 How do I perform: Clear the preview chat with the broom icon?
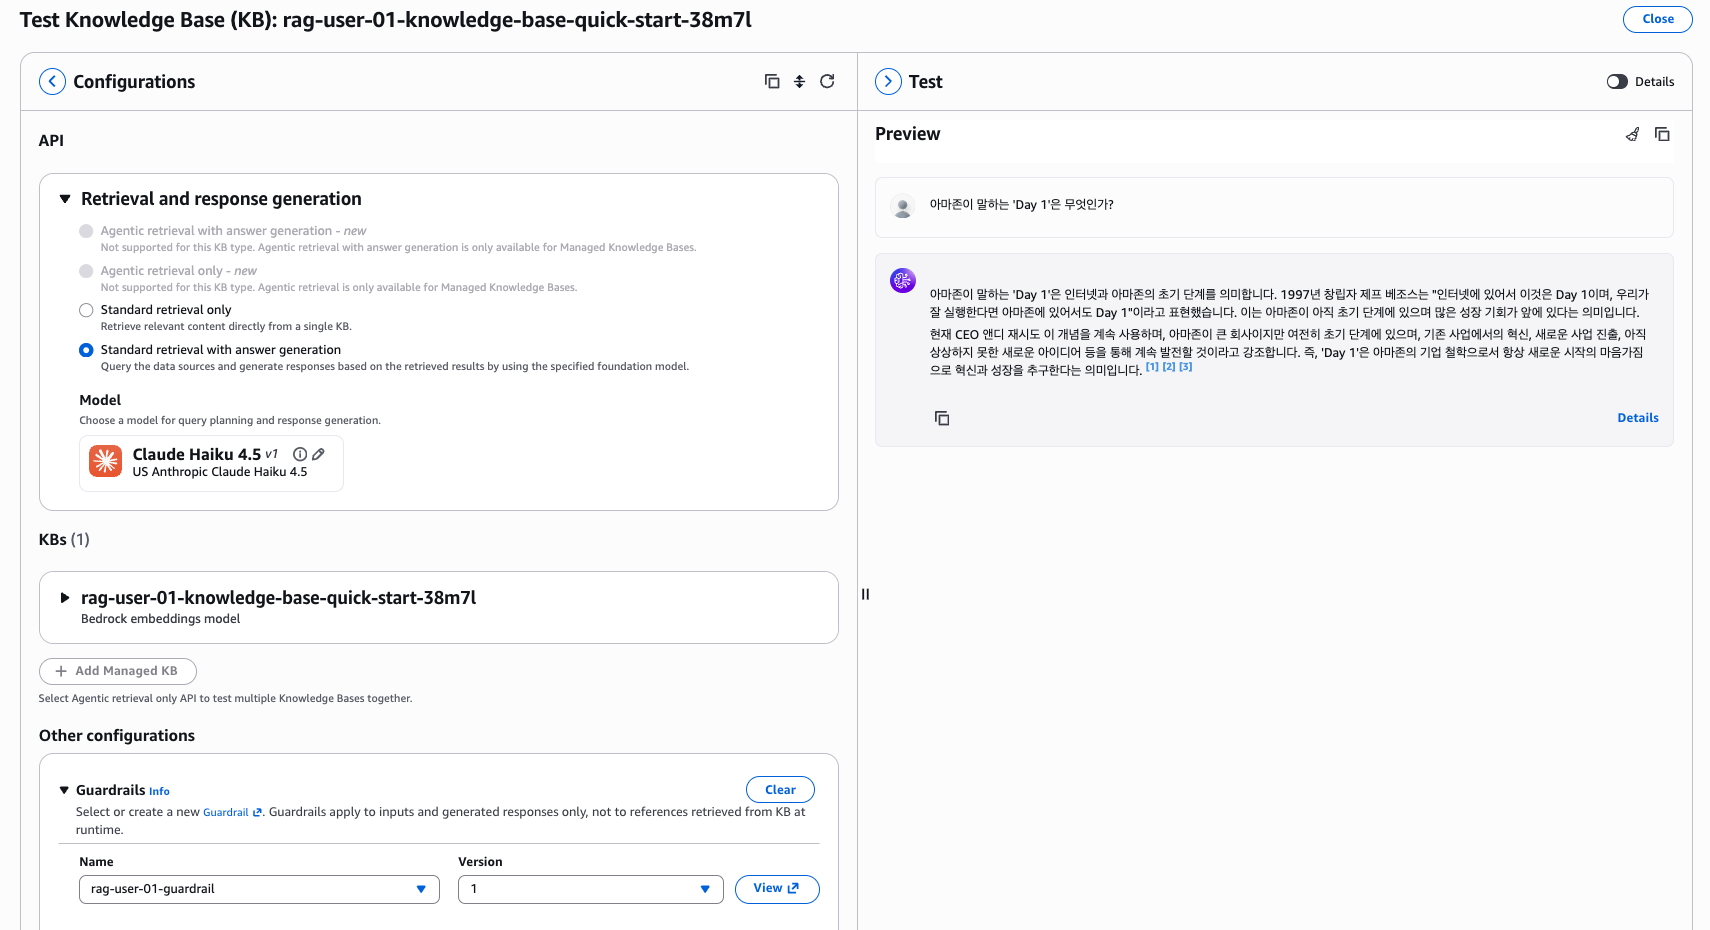pyautogui.click(x=1633, y=134)
